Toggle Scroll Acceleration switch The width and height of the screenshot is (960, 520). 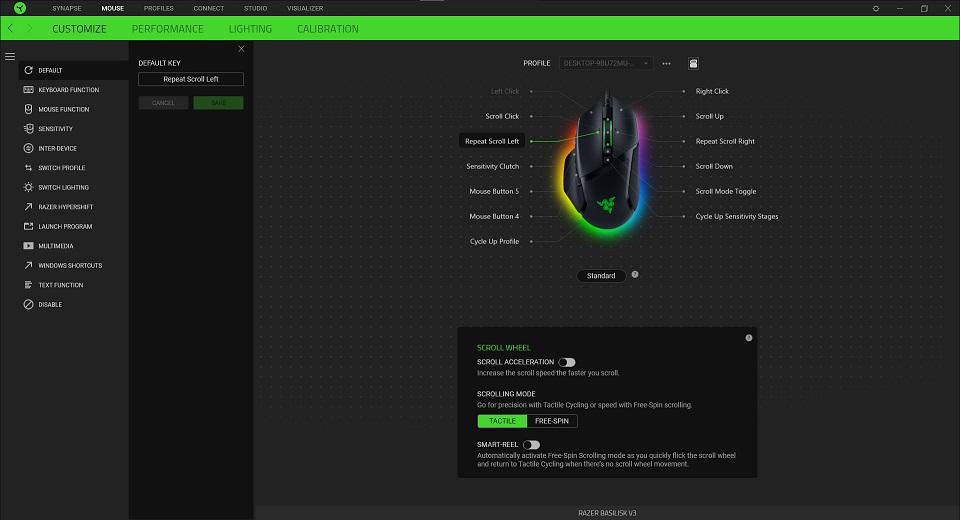(x=567, y=363)
